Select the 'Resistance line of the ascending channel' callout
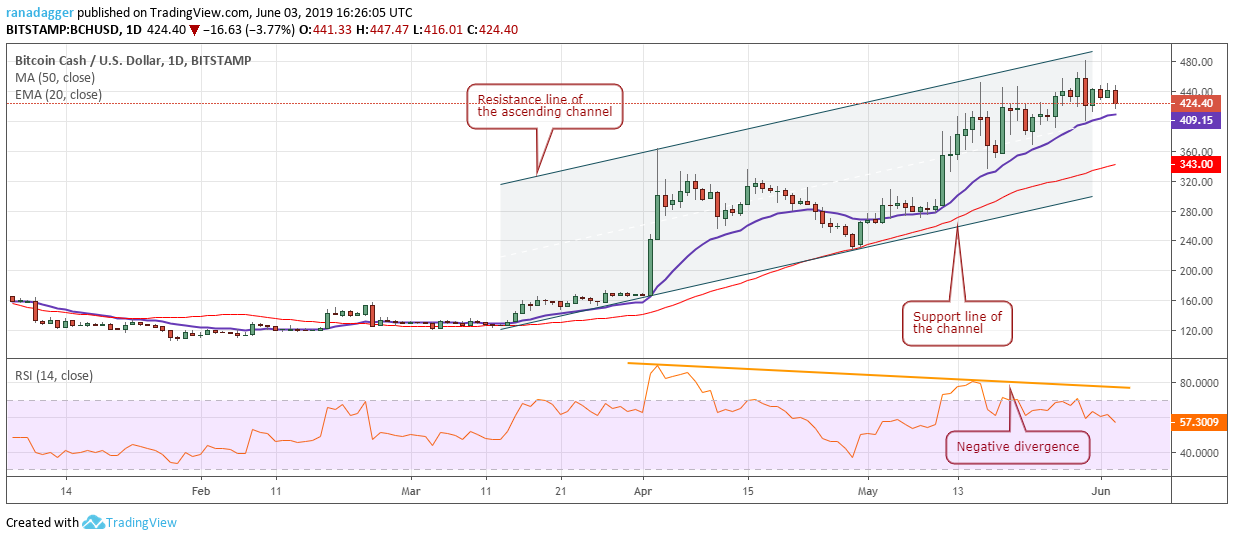Viewport: 1234px width, 540px height. coord(545,106)
